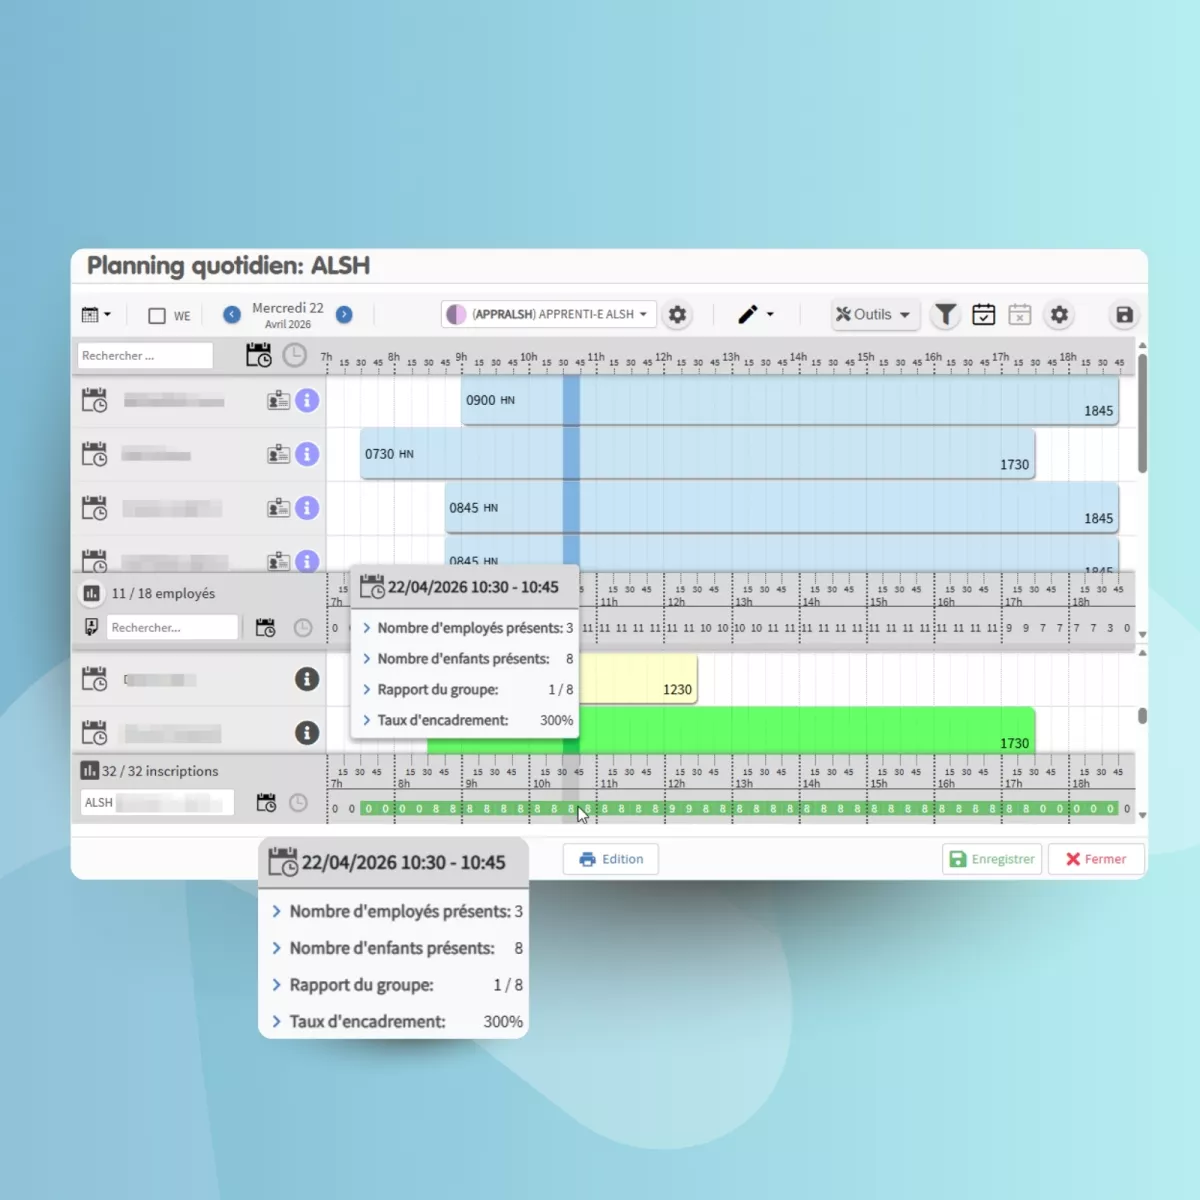The image size is (1200, 1200).
Task: Click purple info icon on 0900 row
Action: (x=307, y=401)
